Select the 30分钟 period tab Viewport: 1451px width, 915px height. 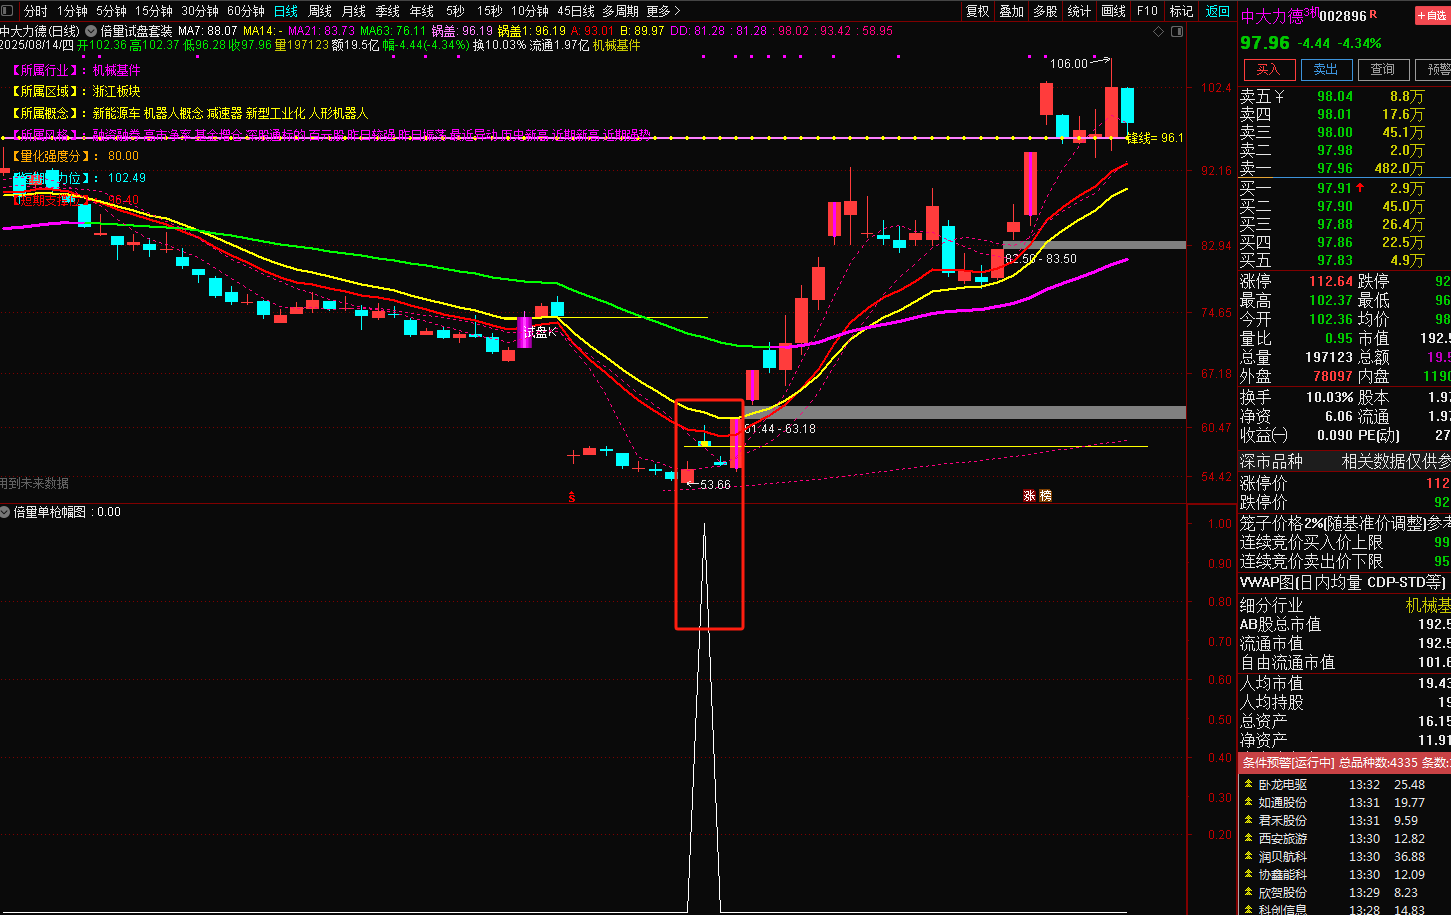tap(200, 11)
